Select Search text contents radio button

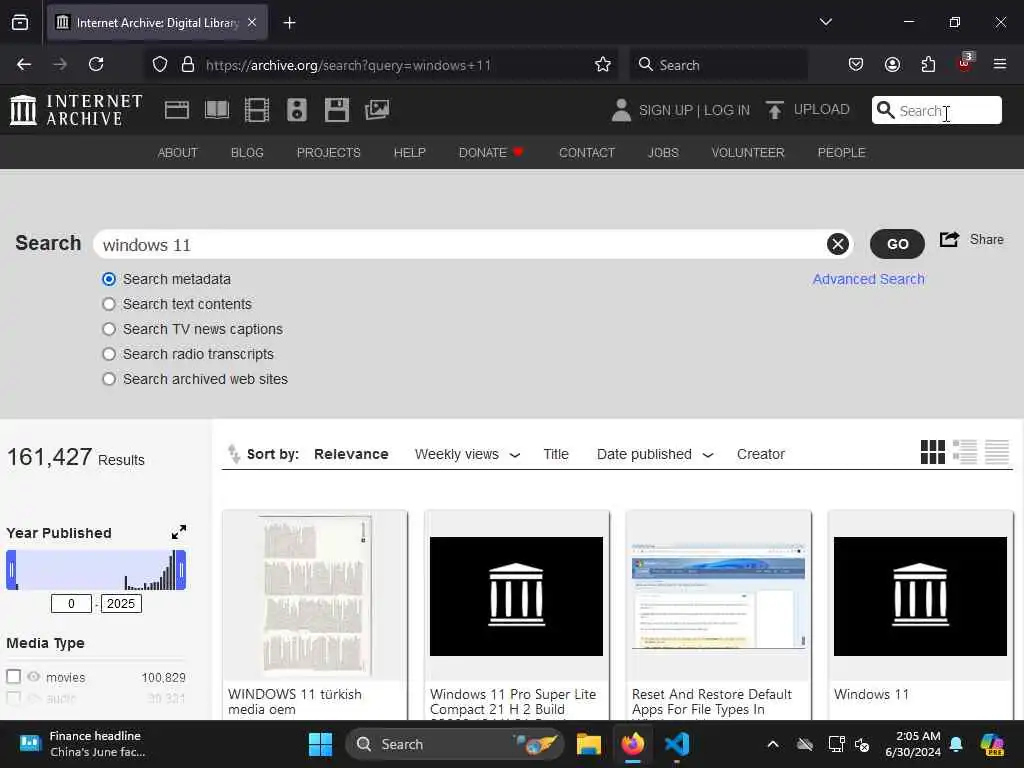coord(109,304)
